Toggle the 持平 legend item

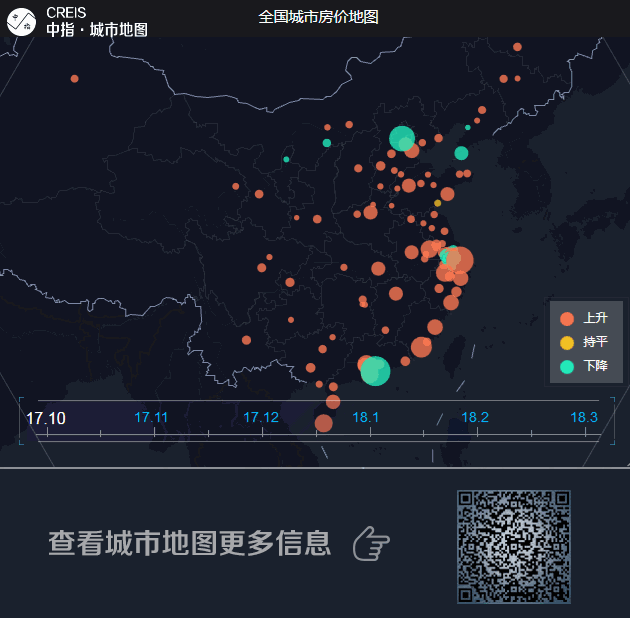pyautogui.click(x=586, y=342)
